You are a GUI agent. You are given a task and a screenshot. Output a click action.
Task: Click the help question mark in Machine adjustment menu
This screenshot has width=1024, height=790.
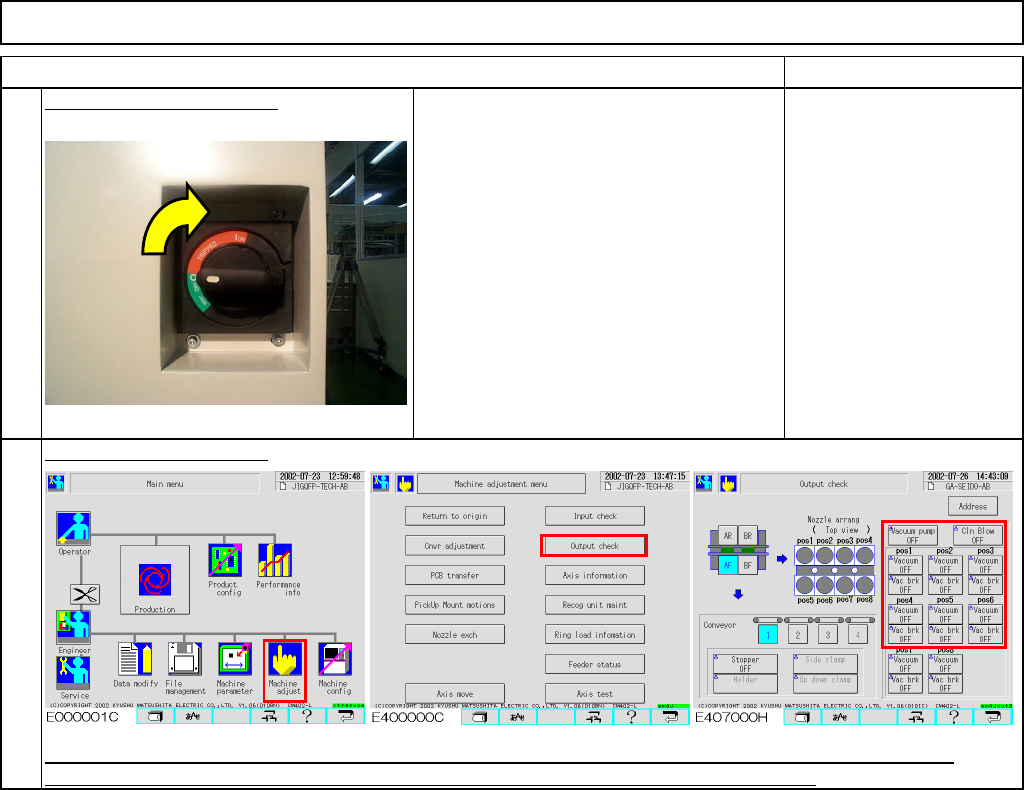[632, 717]
